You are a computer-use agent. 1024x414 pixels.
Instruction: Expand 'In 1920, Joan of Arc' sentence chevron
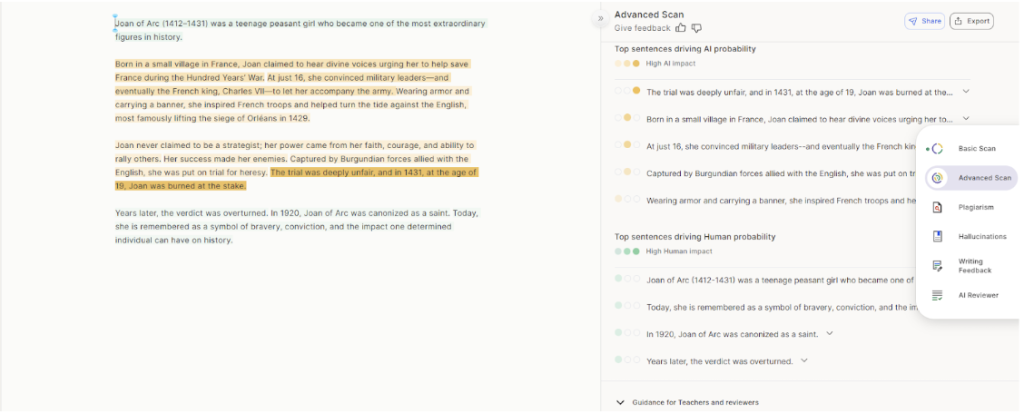829,333
